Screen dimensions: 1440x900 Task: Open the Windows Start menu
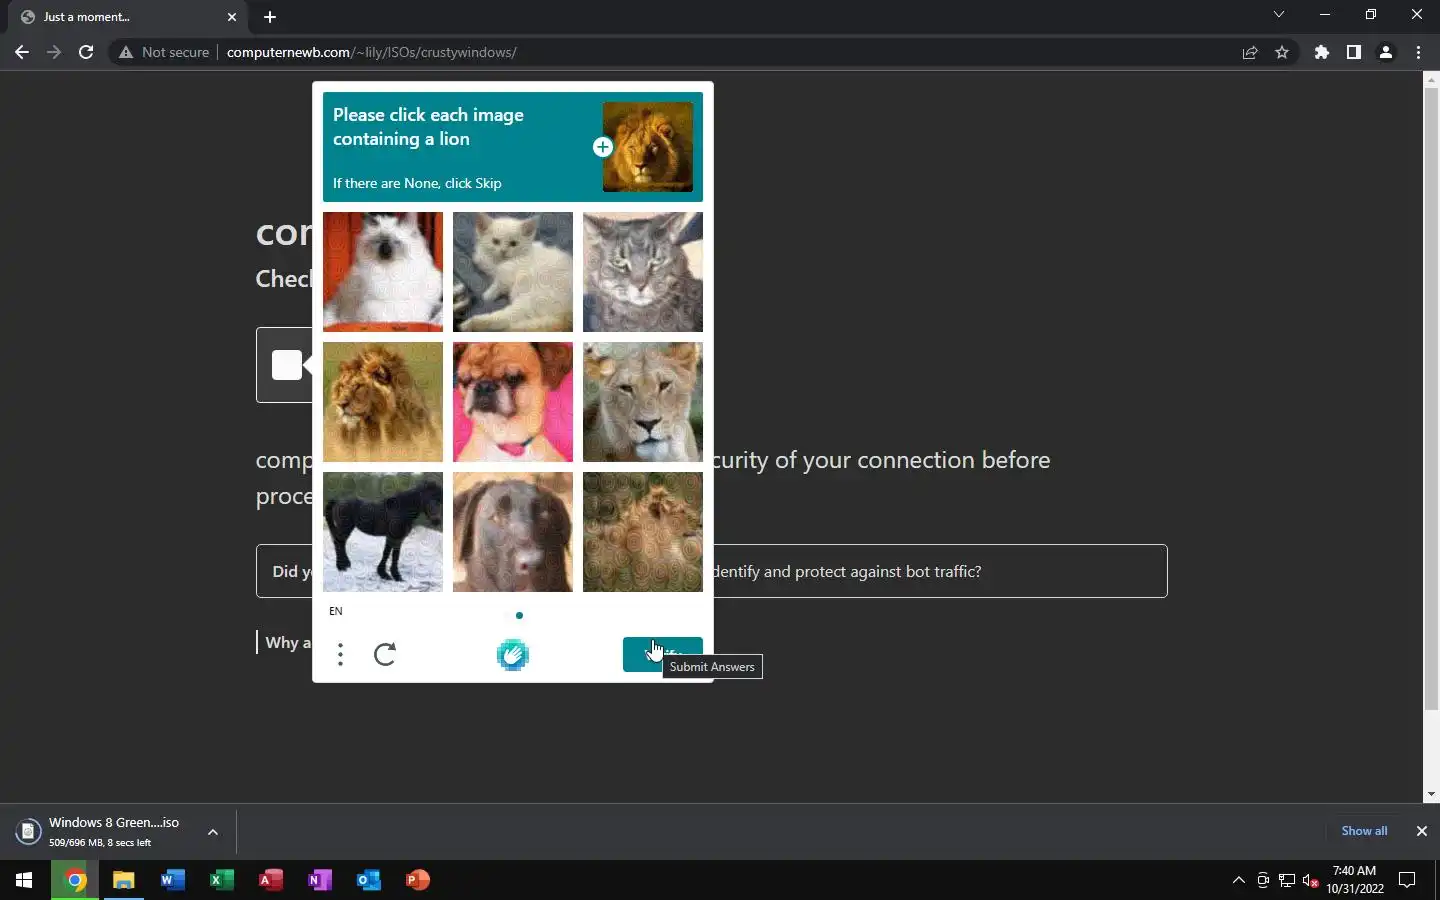coord(24,880)
